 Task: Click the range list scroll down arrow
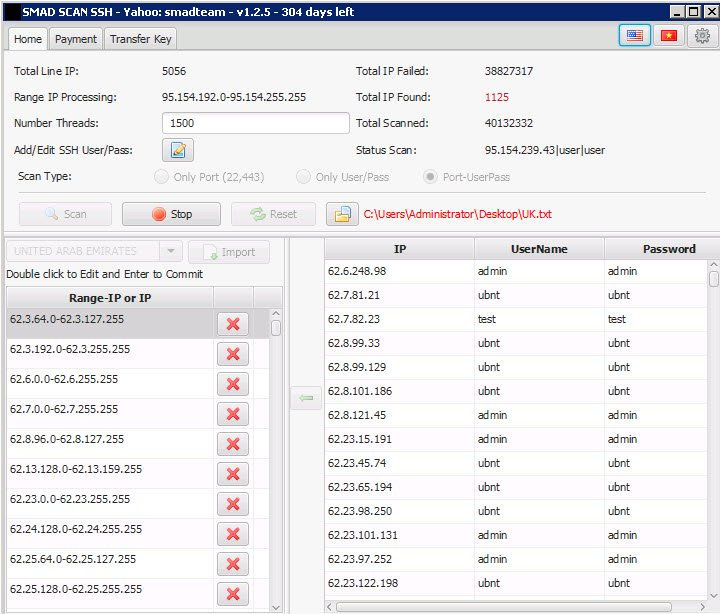coord(276,607)
